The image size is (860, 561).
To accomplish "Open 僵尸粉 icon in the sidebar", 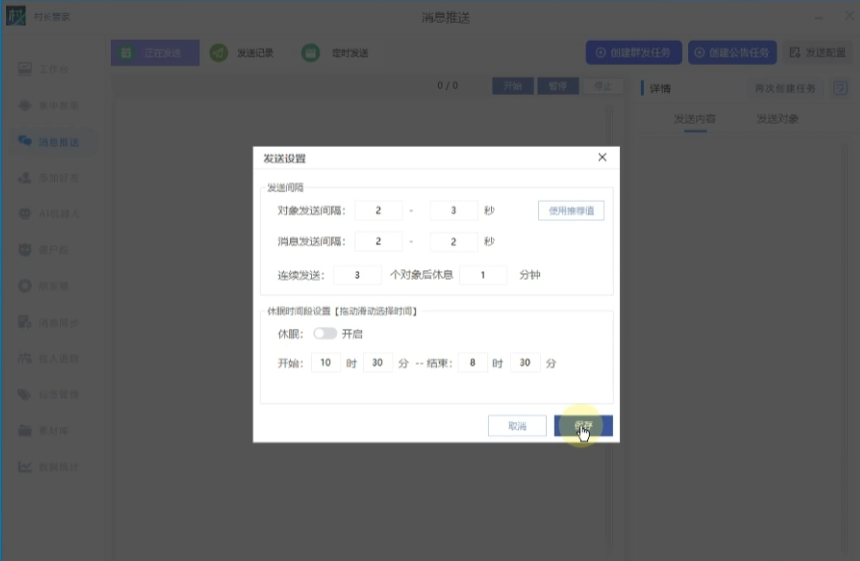I will [x=25, y=250].
